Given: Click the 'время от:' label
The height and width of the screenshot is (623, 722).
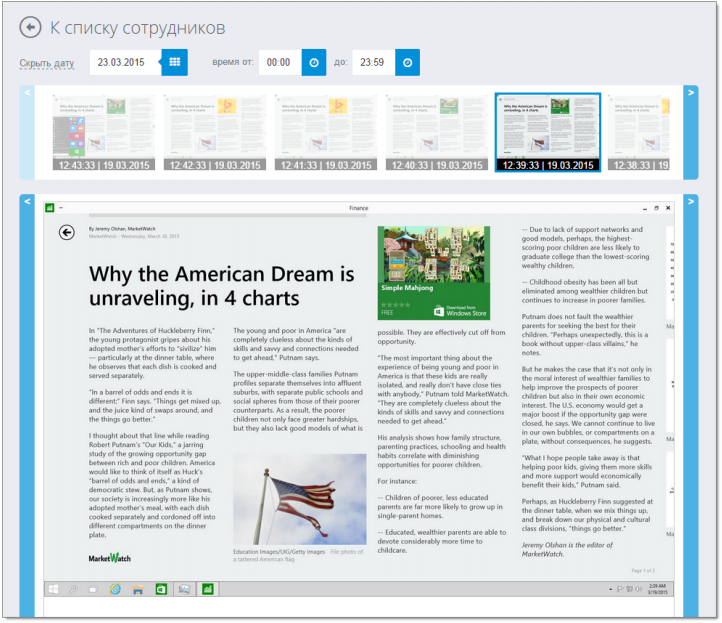Looking at the screenshot, I should tap(233, 62).
